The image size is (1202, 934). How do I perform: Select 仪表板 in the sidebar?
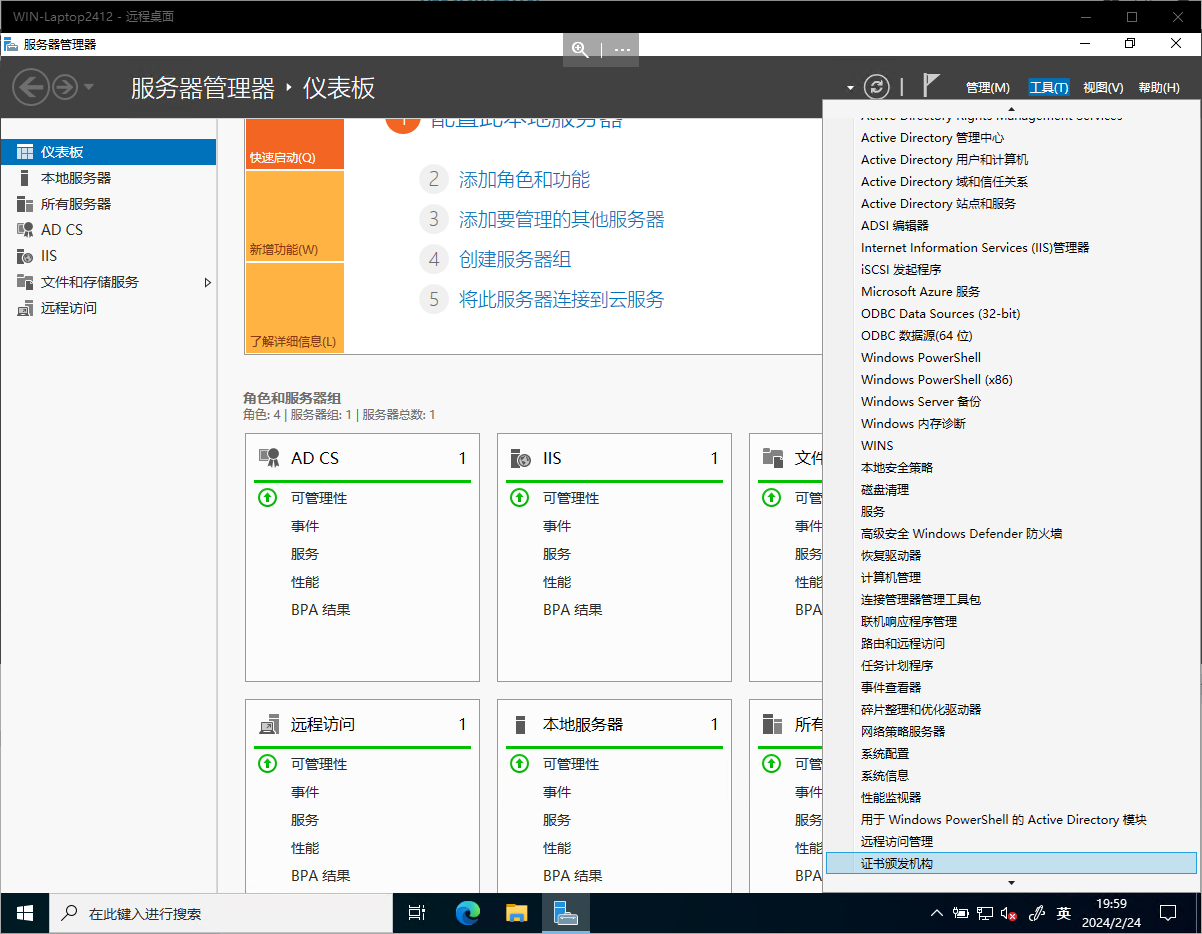coord(108,152)
